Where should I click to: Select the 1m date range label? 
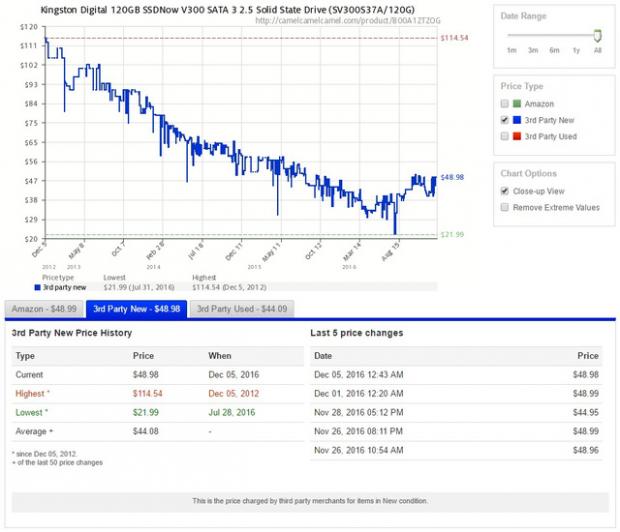tap(511, 50)
